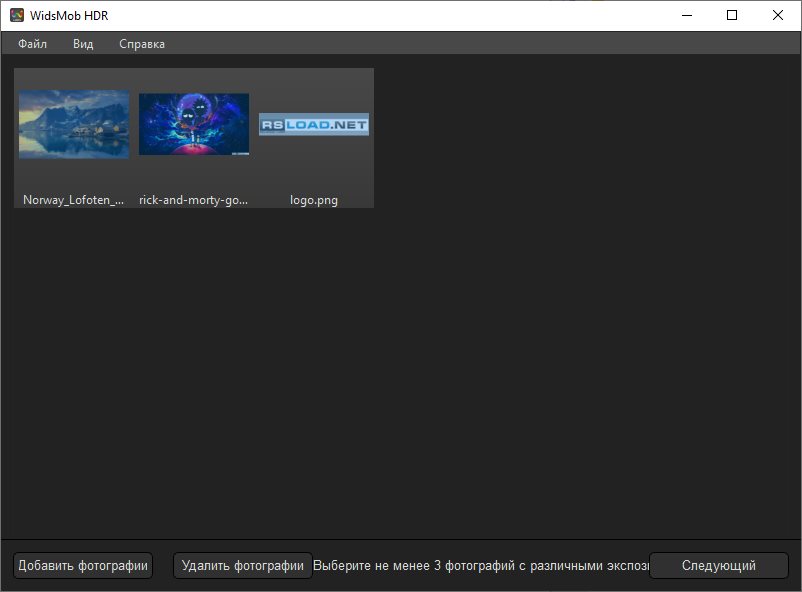Click the gap between Norway and rick-and-morty thumbnails

[x=134, y=124]
